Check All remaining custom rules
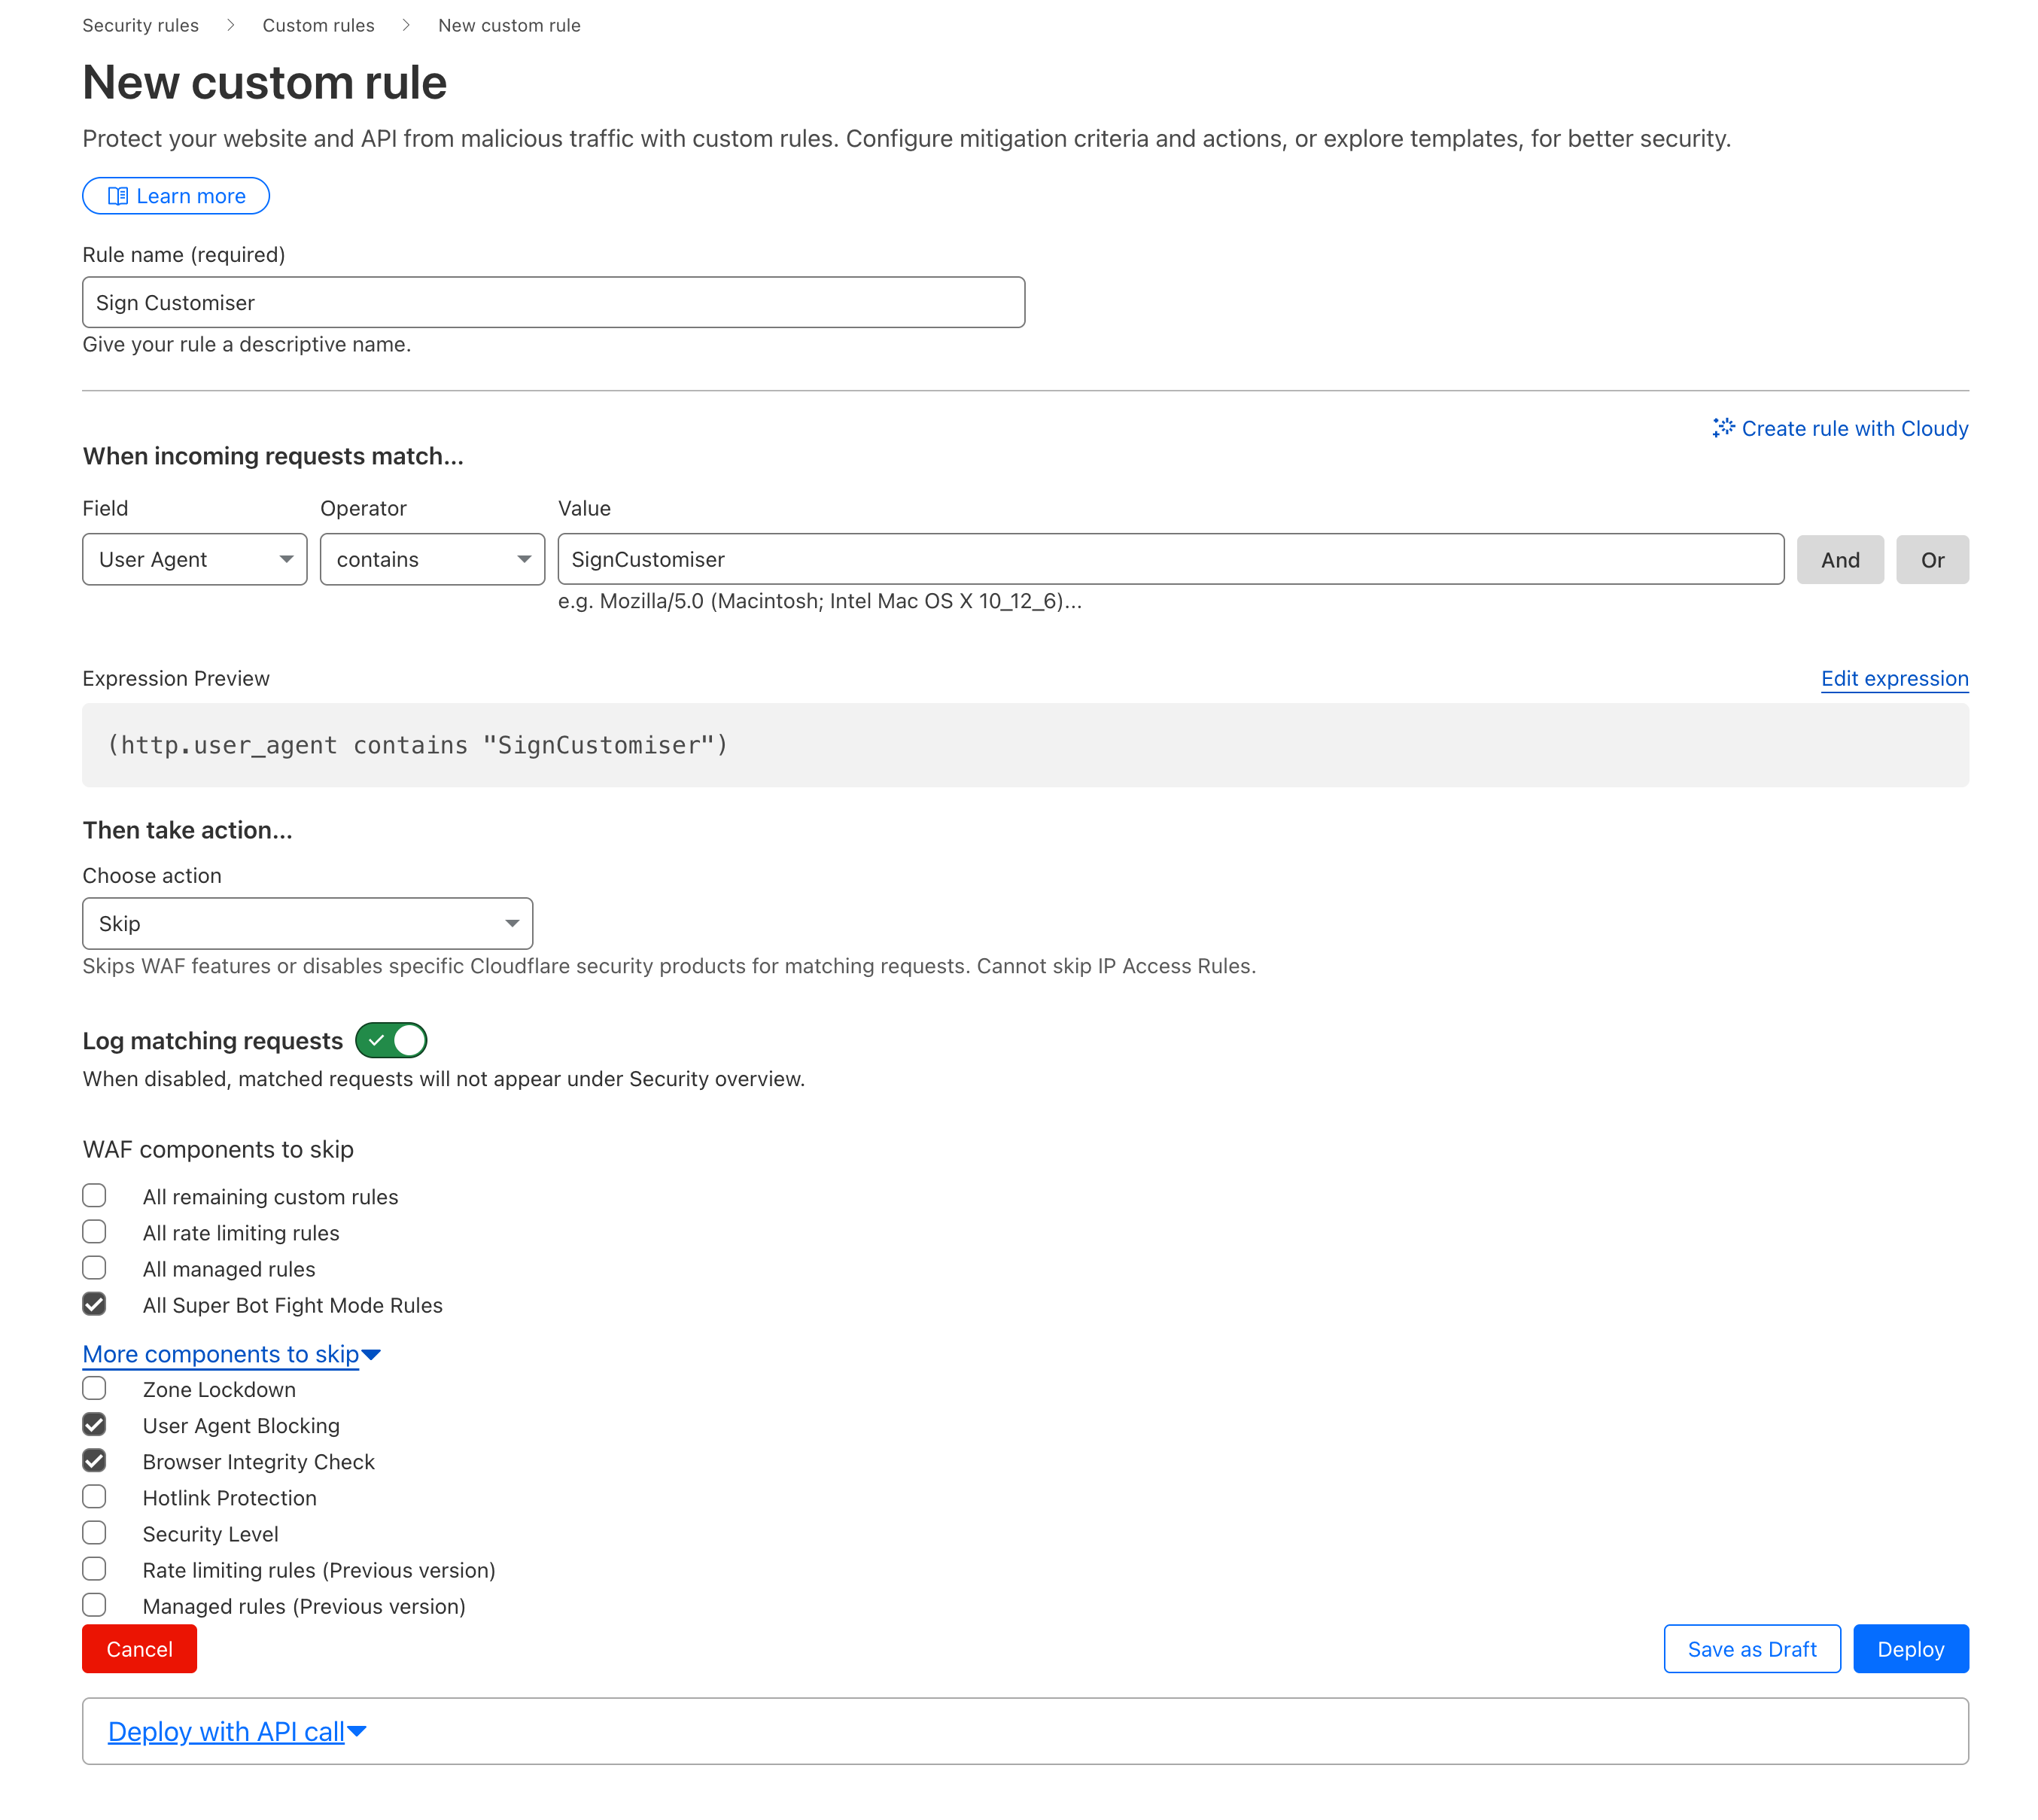Screen dimensions: 2038x1820 [94, 1196]
